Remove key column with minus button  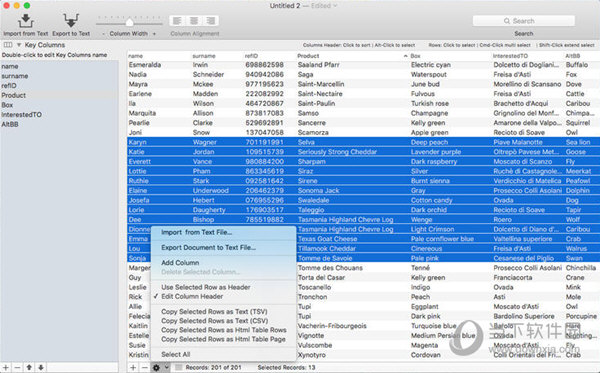[x=17, y=368]
